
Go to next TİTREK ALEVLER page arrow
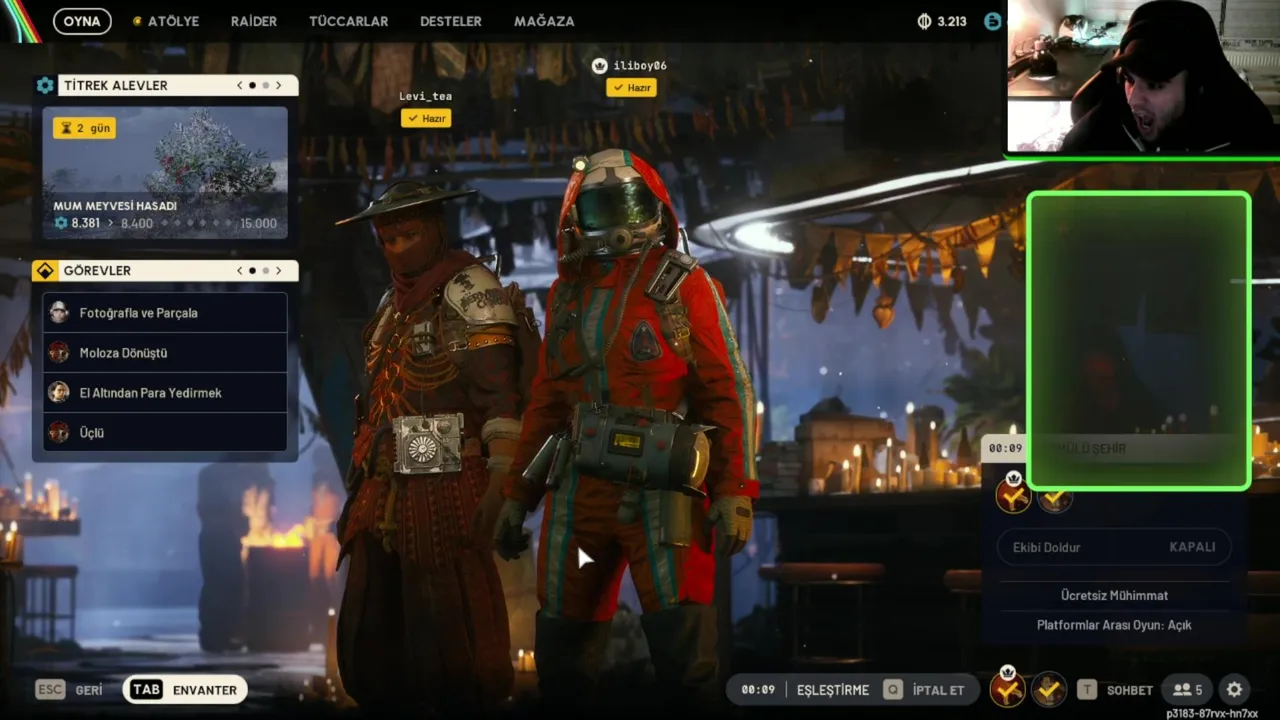(278, 86)
